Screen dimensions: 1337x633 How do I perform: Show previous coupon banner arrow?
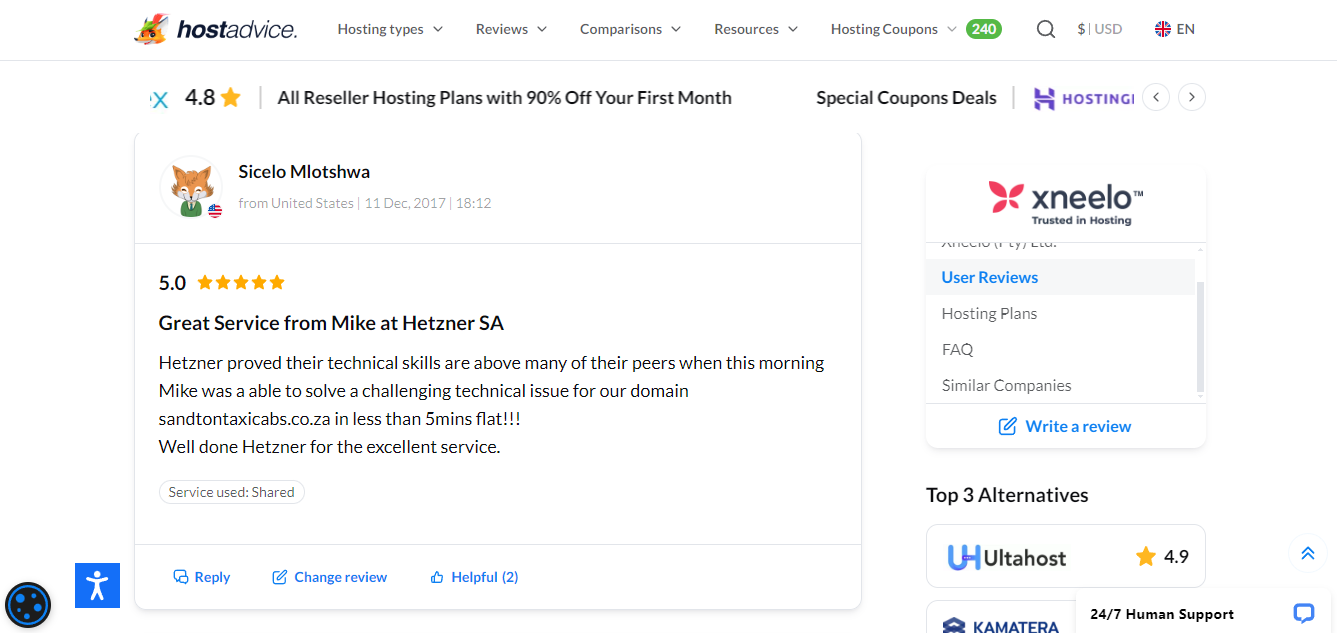(x=1156, y=97)
